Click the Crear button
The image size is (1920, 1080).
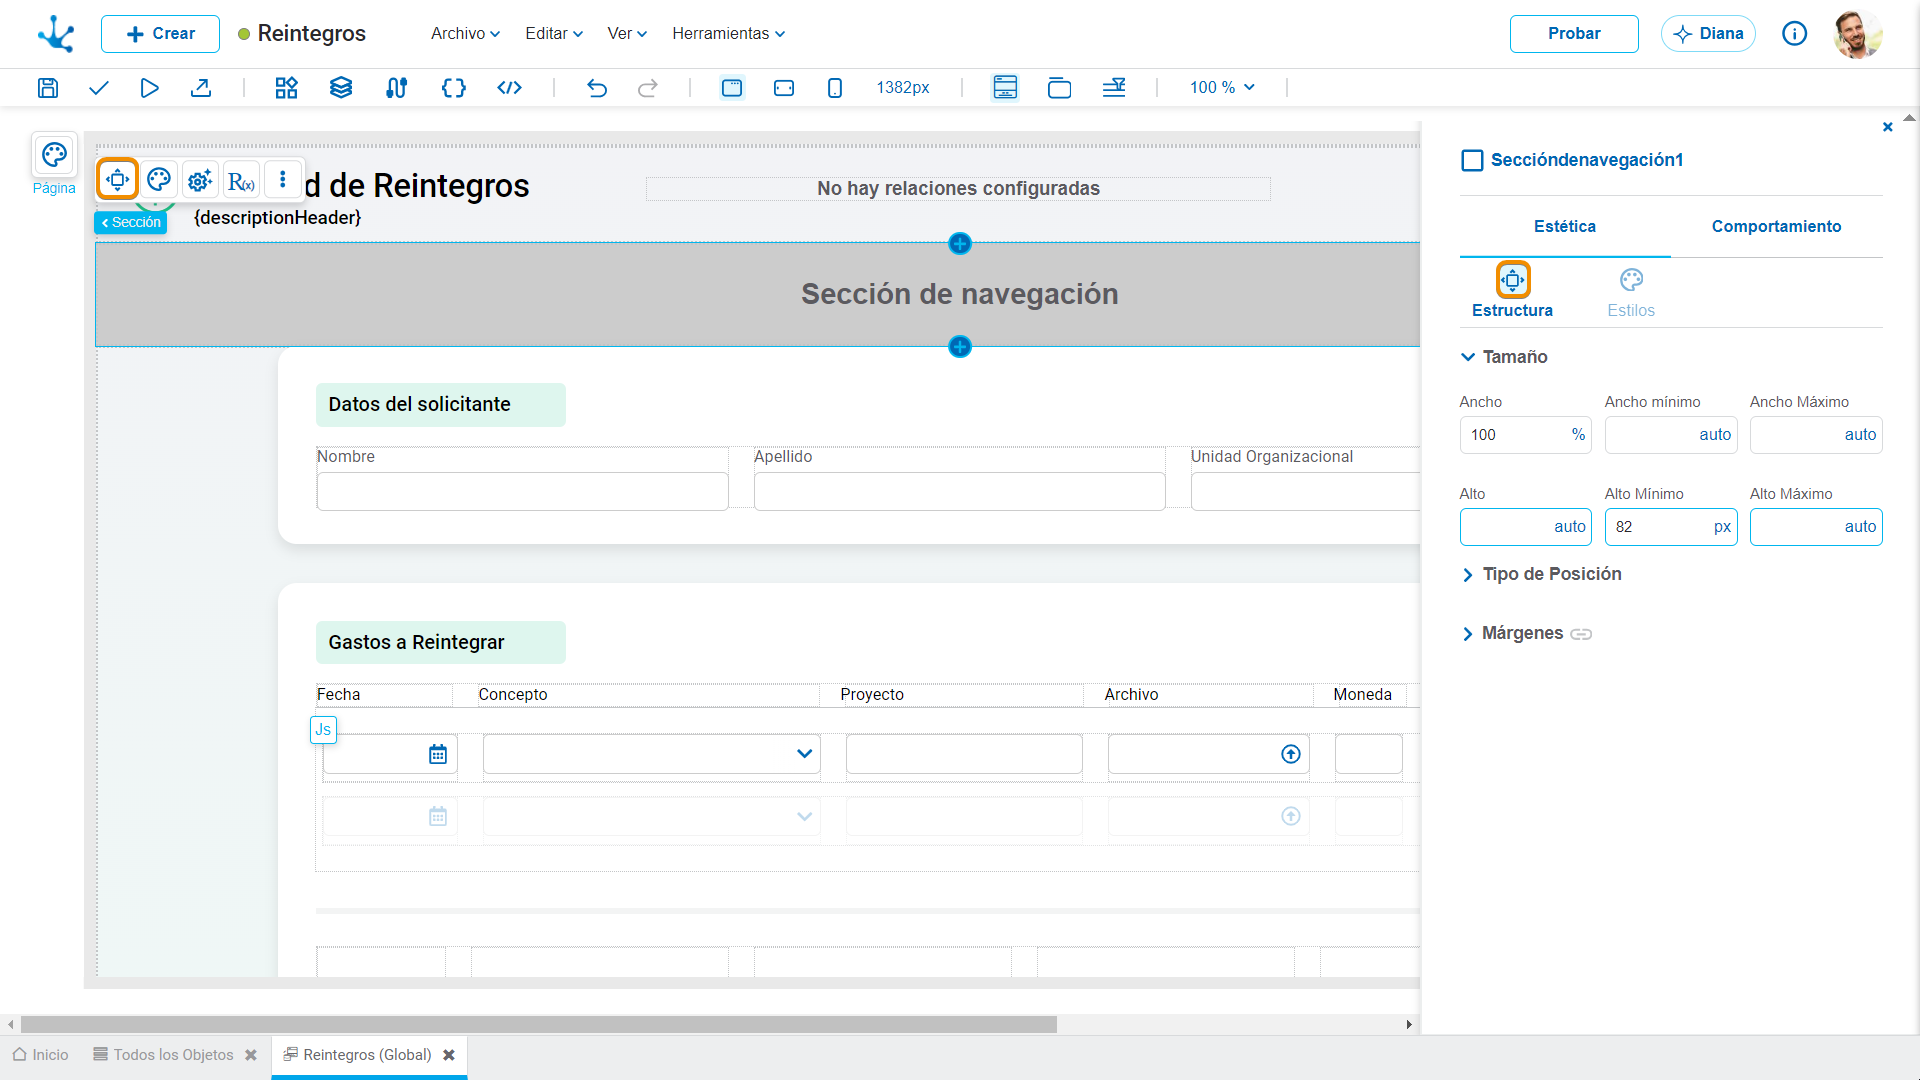point(160,34)
